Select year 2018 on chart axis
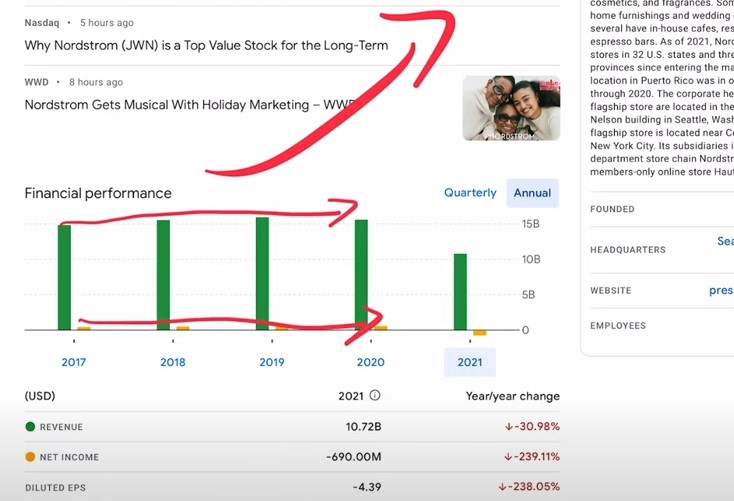The image size is (734, 501). click(173, 362)
